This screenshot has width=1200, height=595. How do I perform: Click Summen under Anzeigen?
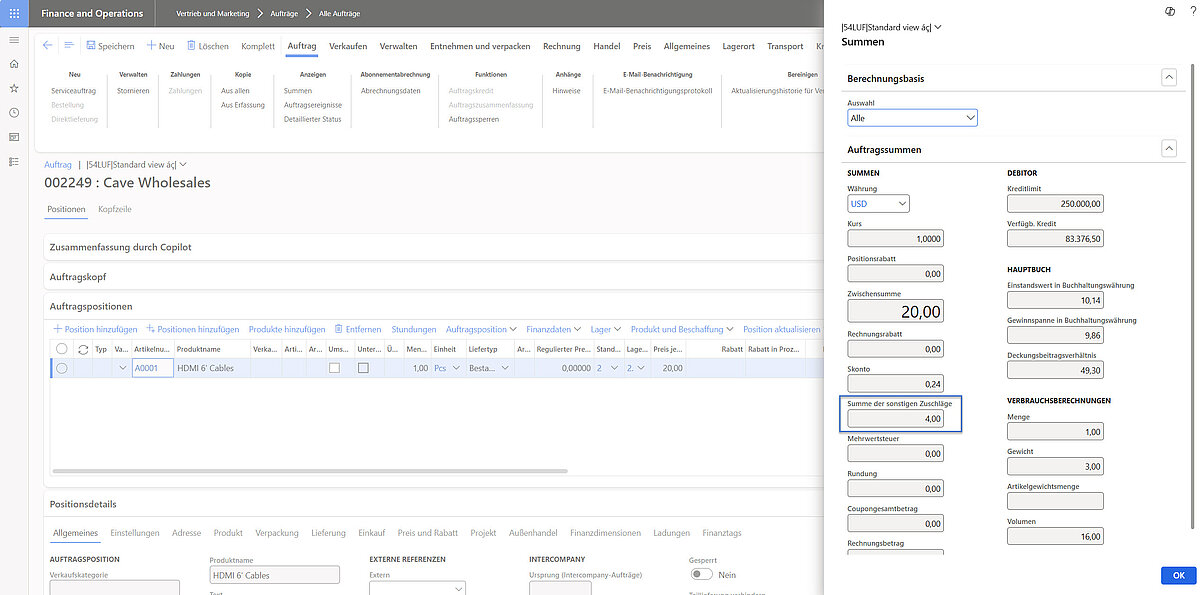298,90
